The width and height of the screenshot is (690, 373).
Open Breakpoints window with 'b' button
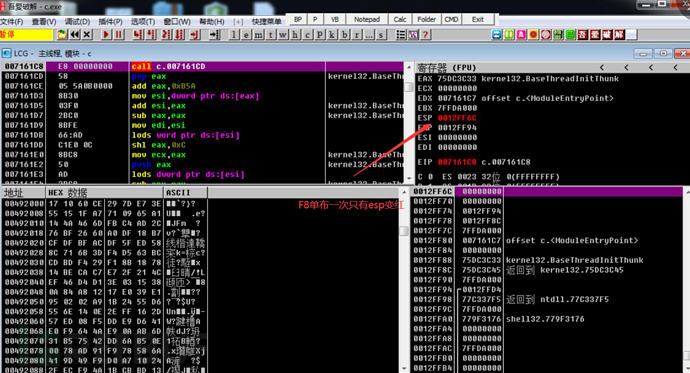click(345, 34)
